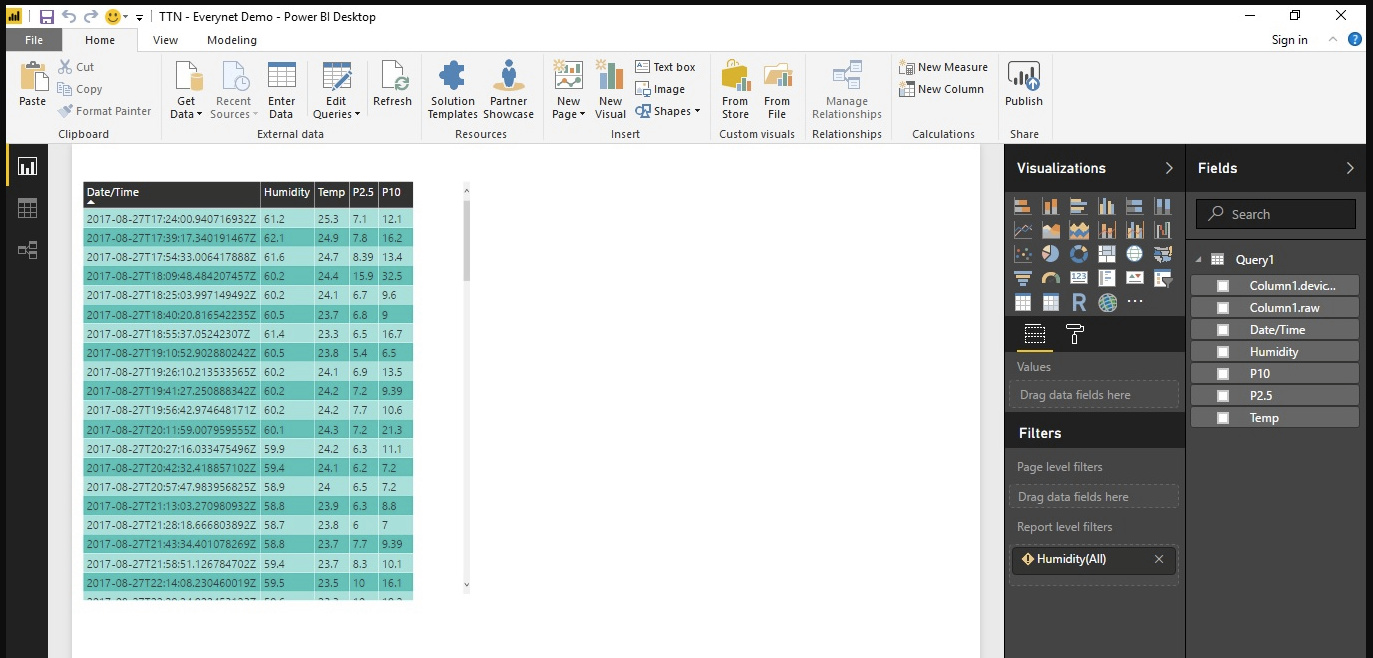Viewport: 1373px width, 658px height.
Task: Open Relationships view in left sidebar
Action: point(27,250)
